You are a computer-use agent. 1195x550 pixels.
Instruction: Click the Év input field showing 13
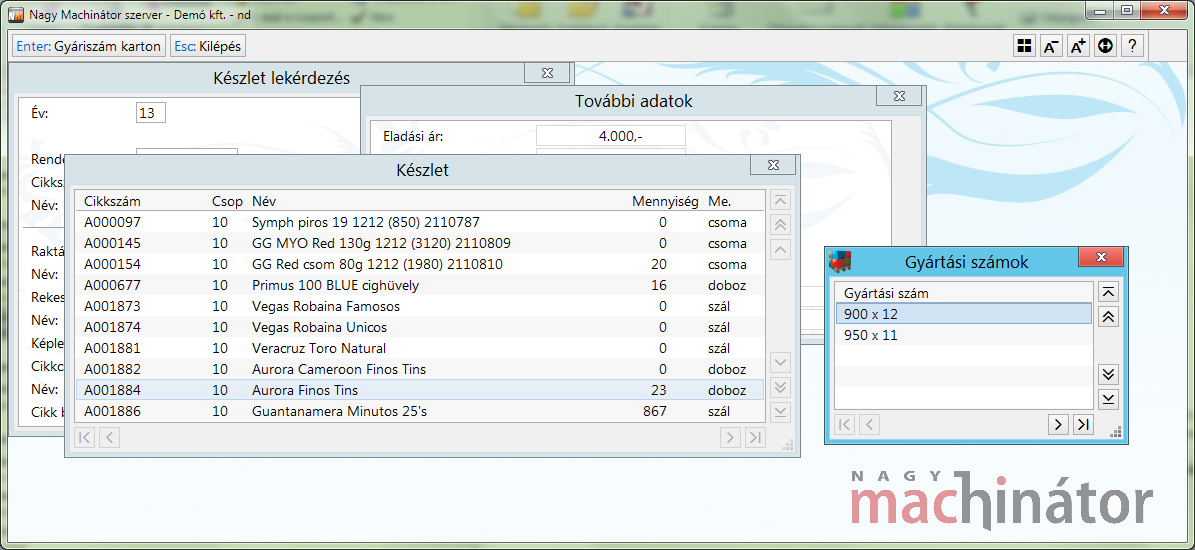tap(151, 113)
